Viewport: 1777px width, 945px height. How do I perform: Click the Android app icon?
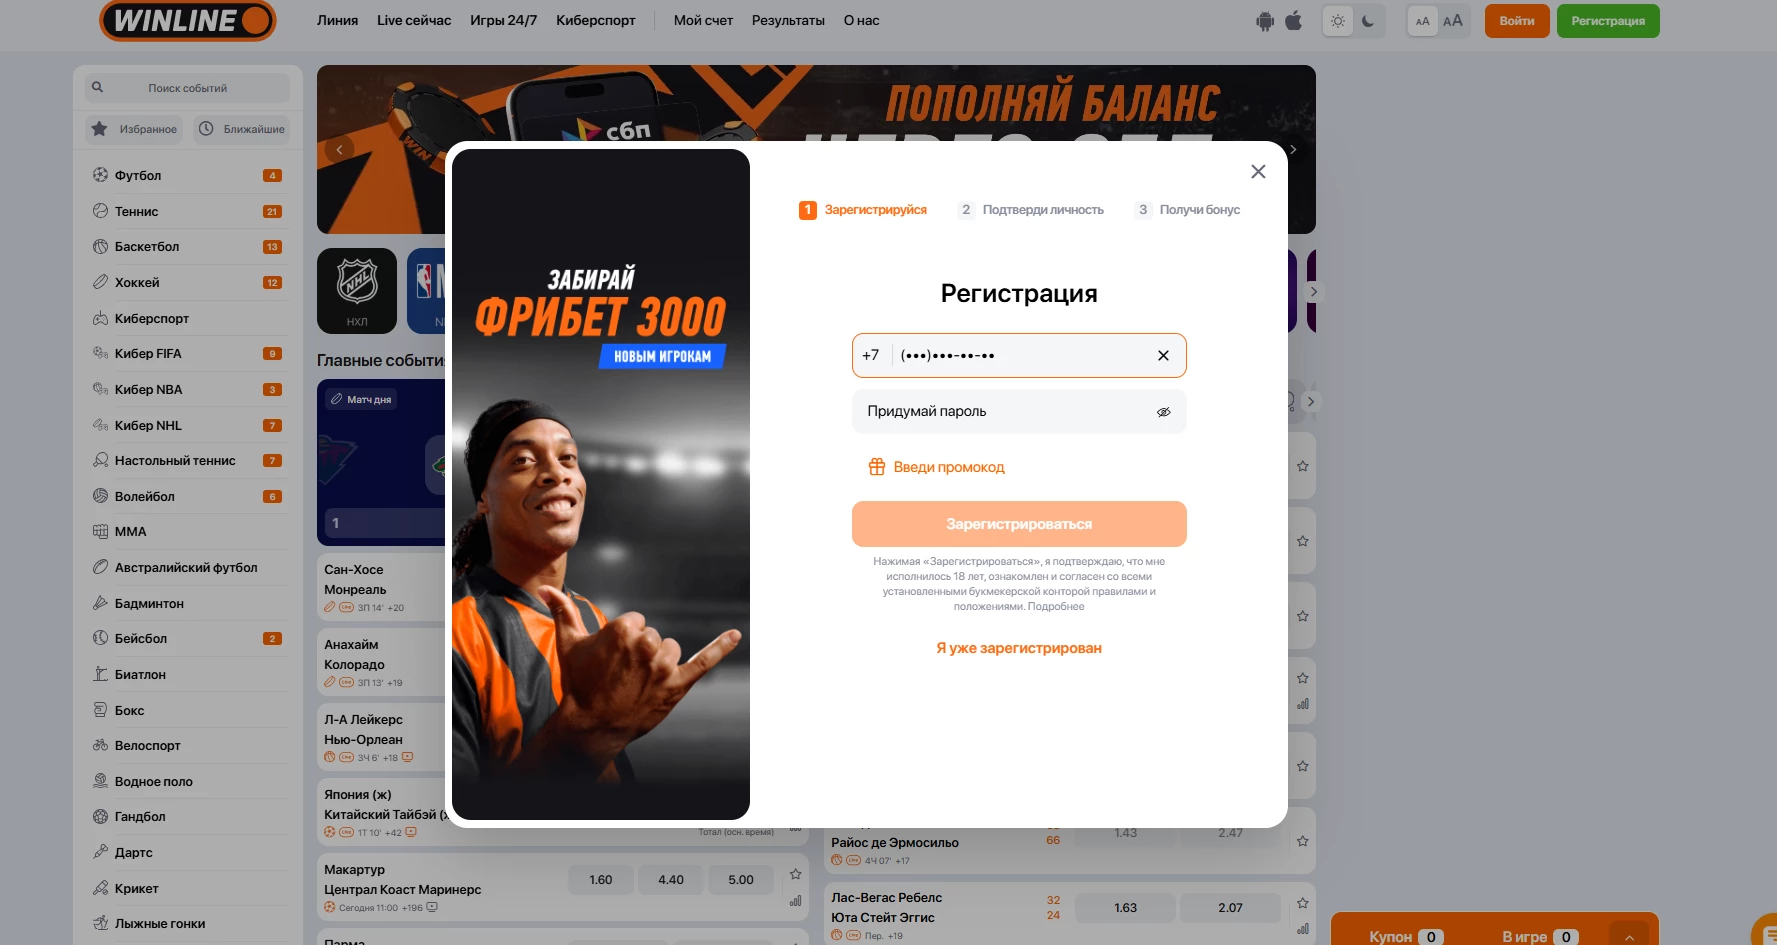1265,21
